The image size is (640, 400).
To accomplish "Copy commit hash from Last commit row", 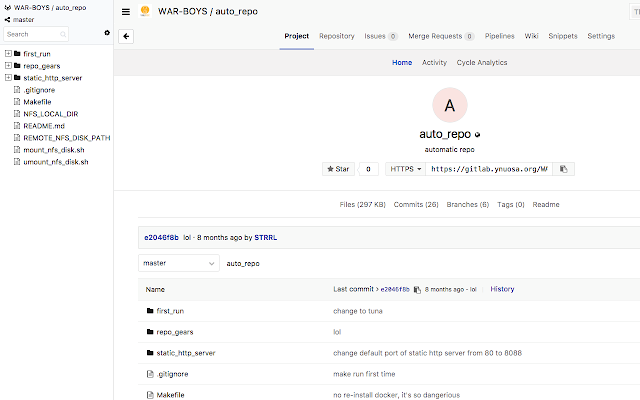I will [x=417, y=289].
